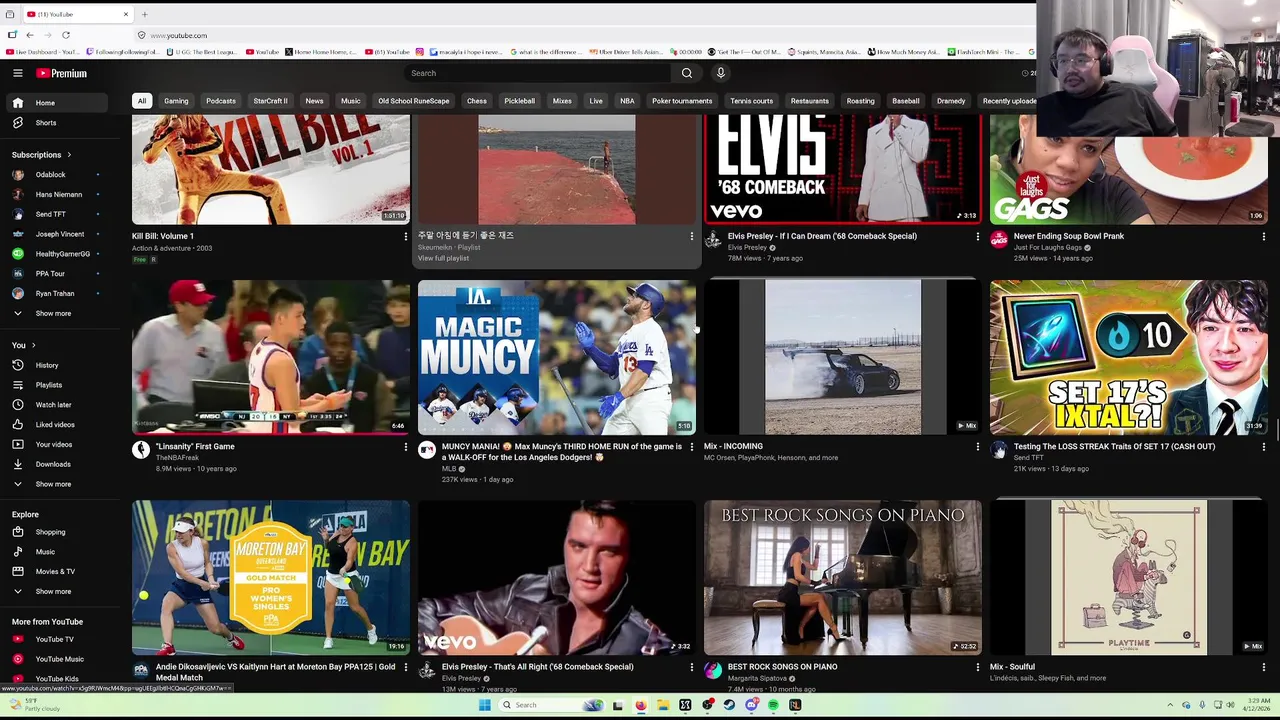Open the Hans Niemann subscription channel
Screen dimensions: 1280x720
58,195
